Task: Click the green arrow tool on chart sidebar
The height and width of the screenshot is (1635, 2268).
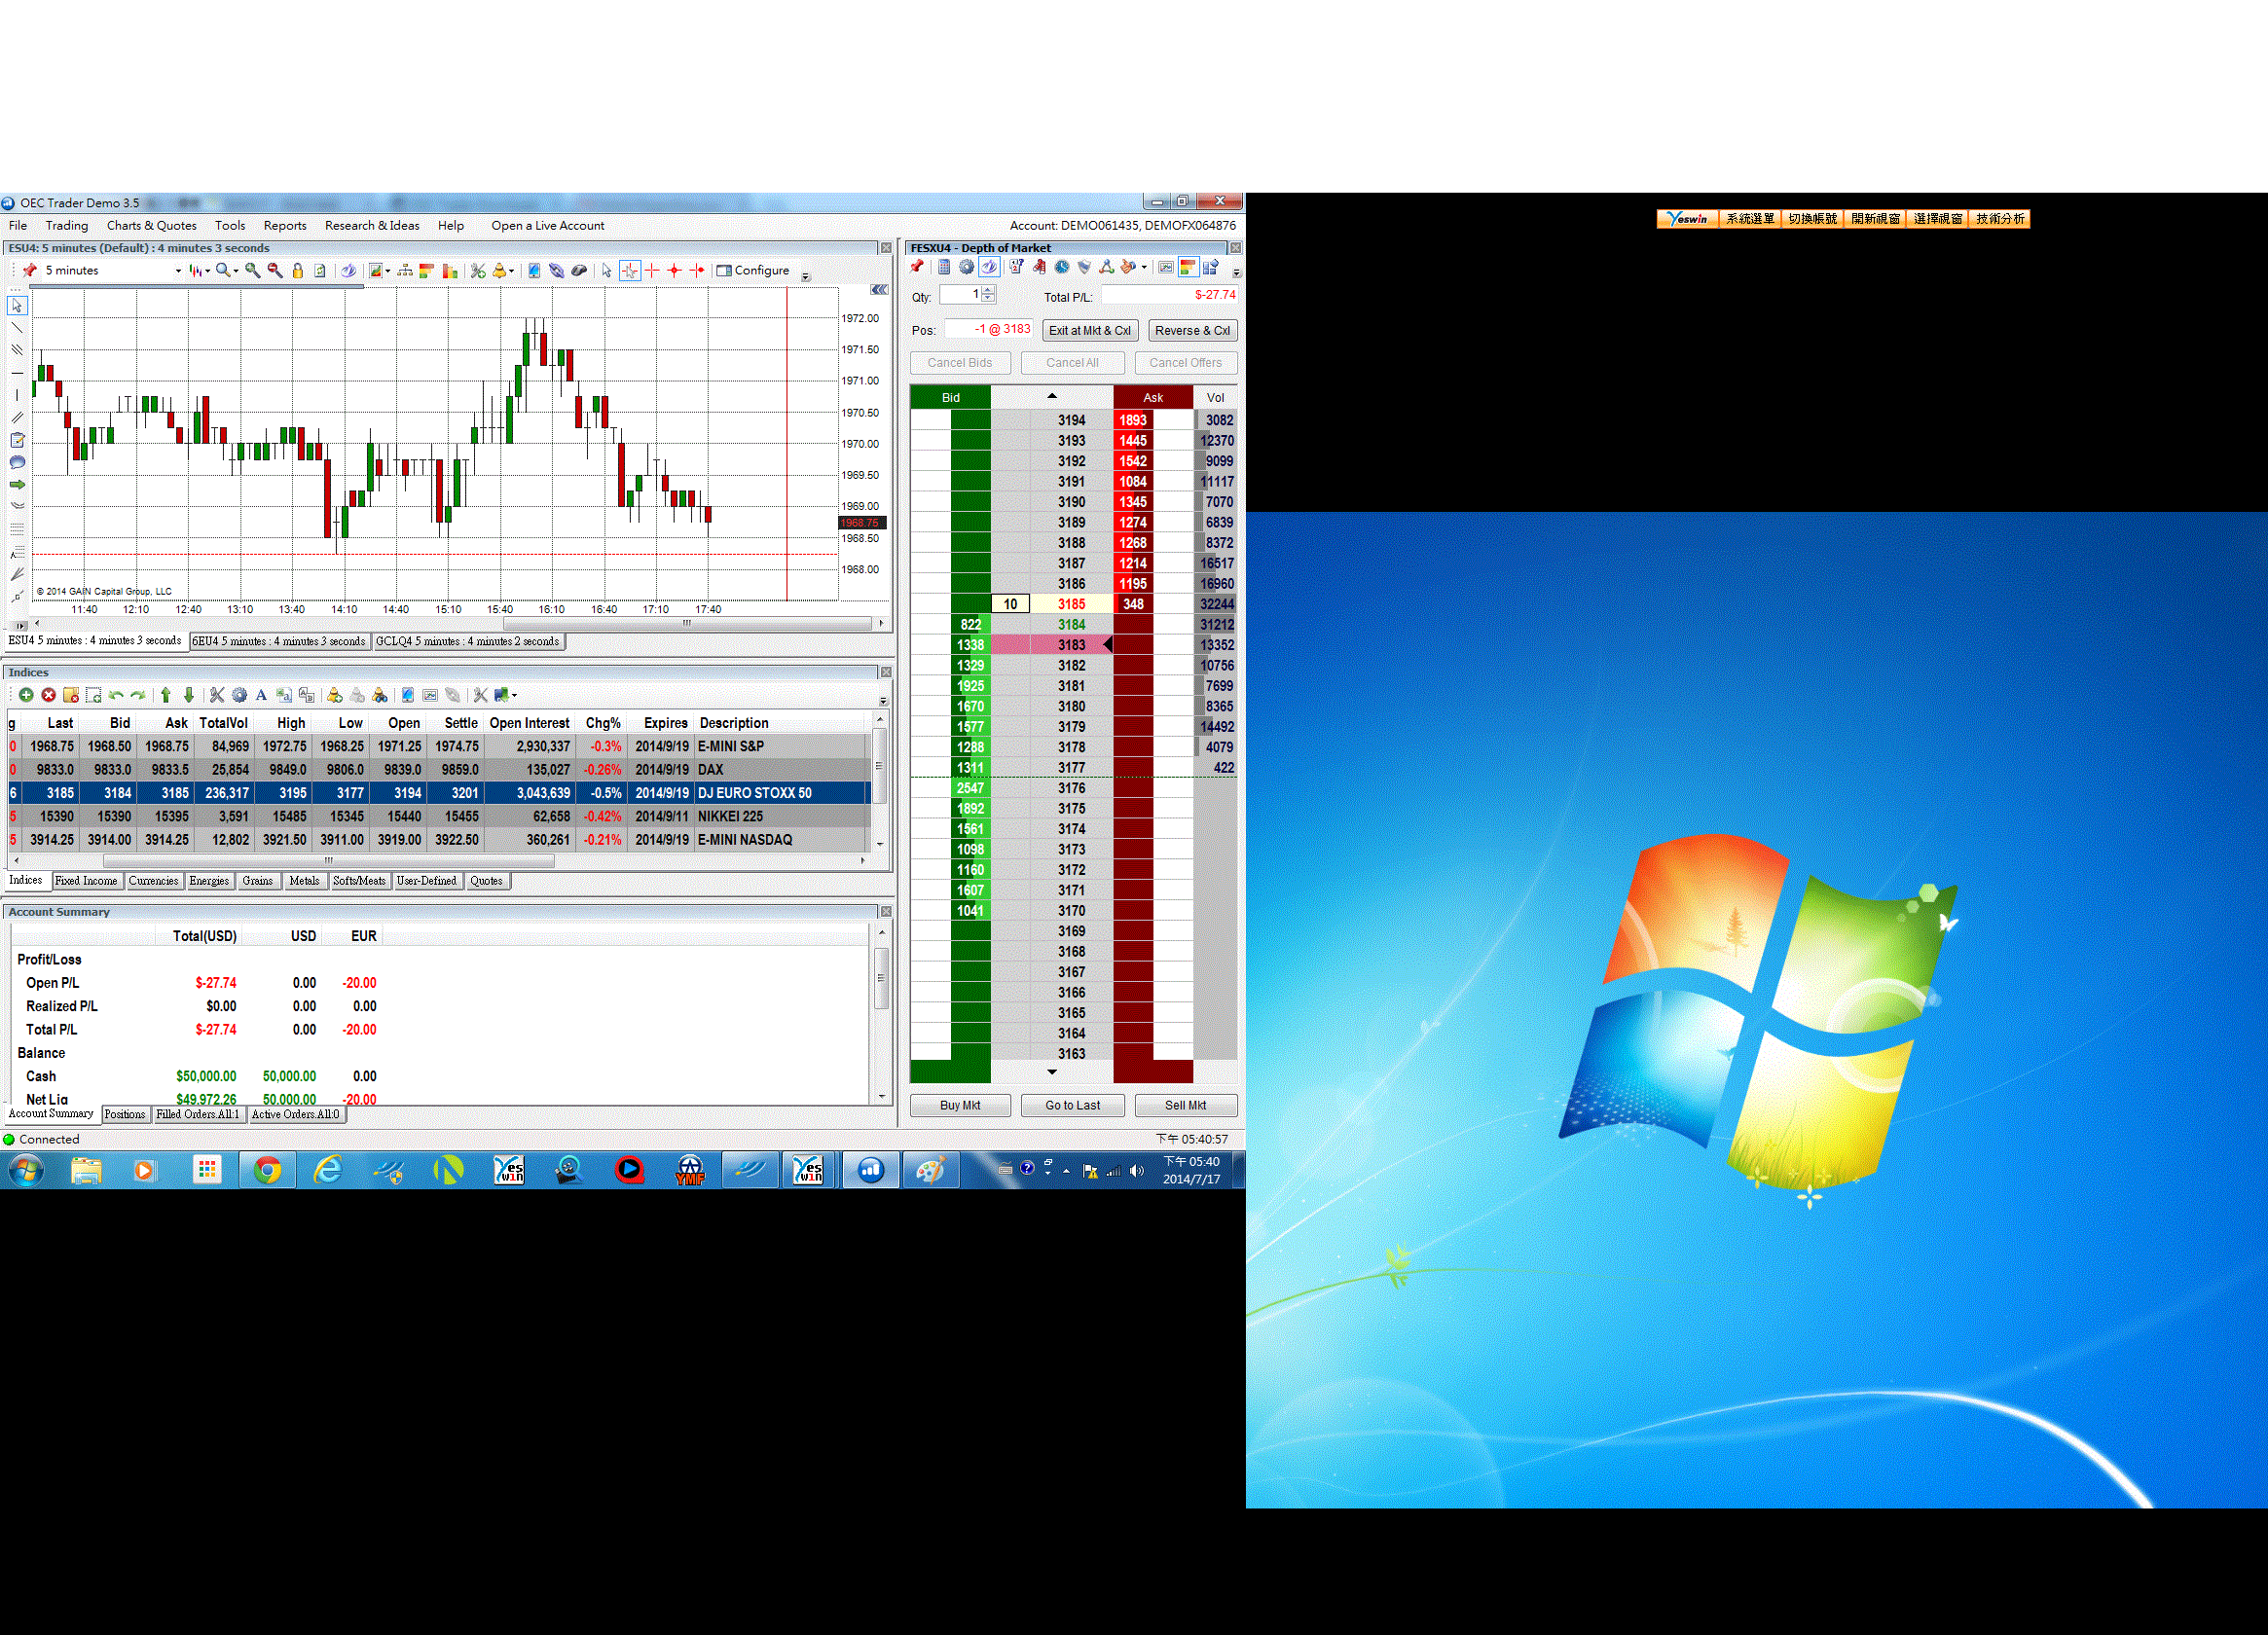Action: pos(17,484)
